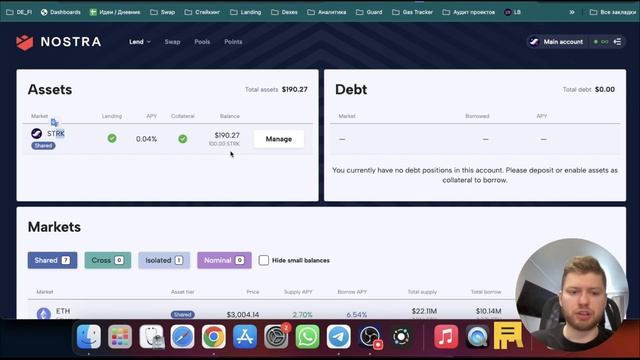Go to the Points page
The image size is (640, 360).
coord(233,42)
